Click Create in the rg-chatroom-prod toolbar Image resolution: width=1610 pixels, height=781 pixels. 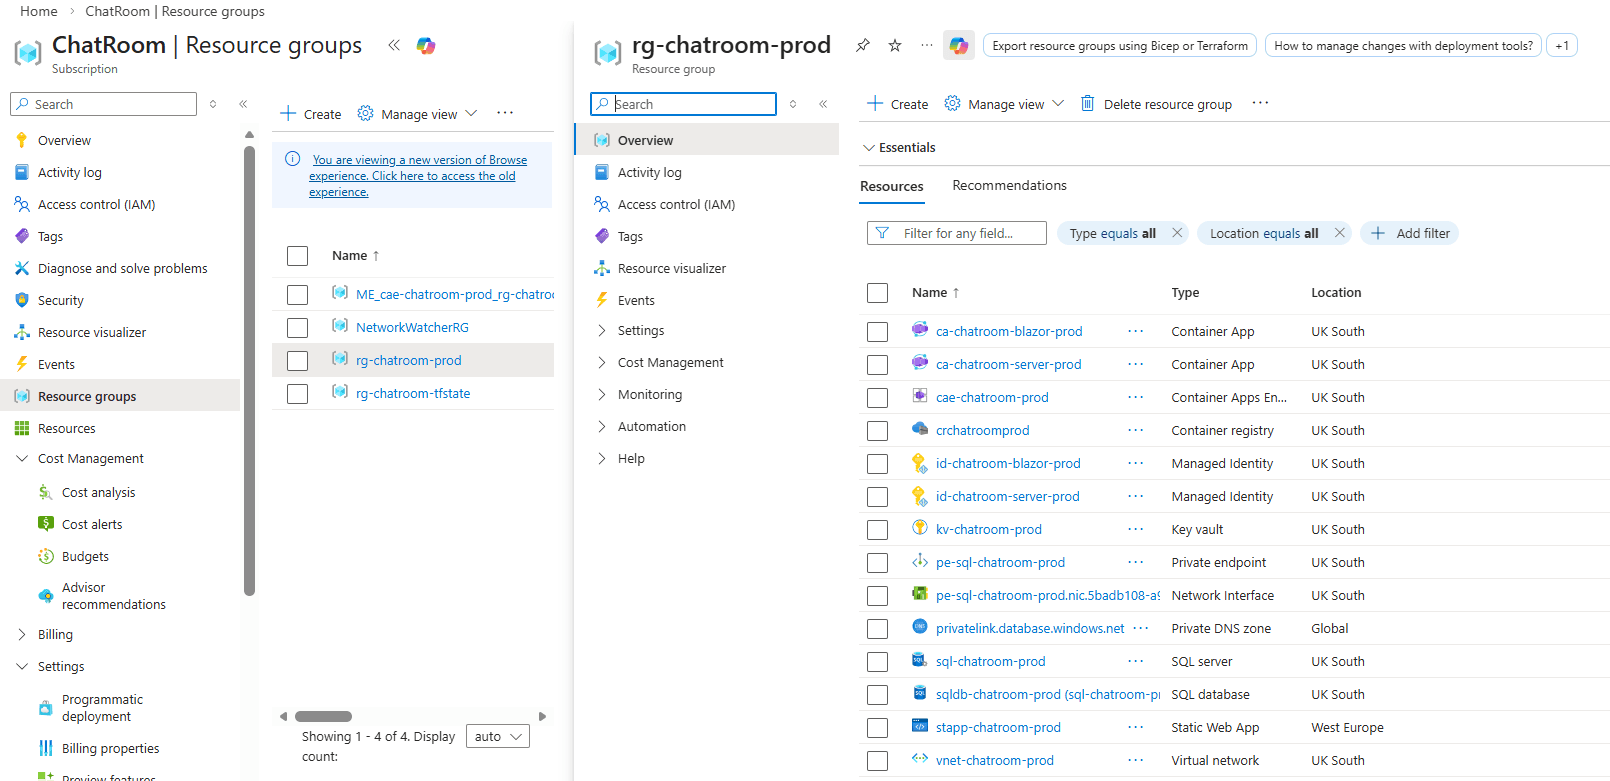click(x=897, y=104)
